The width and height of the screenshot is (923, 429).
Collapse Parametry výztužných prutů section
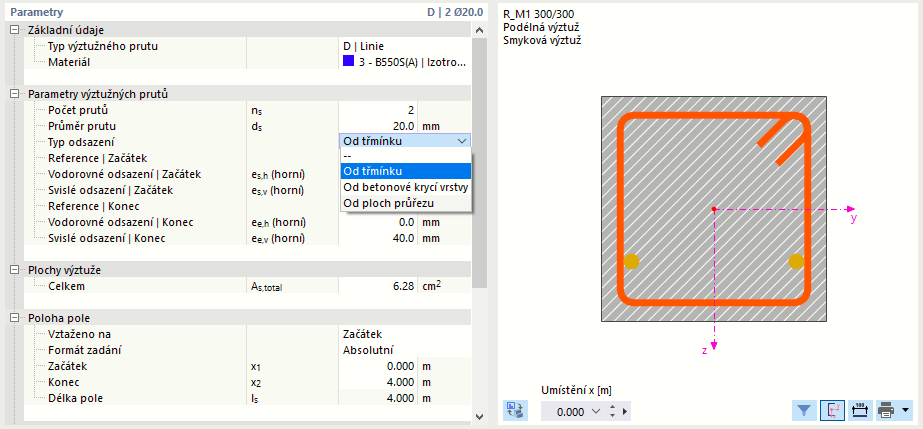(15, 94)
